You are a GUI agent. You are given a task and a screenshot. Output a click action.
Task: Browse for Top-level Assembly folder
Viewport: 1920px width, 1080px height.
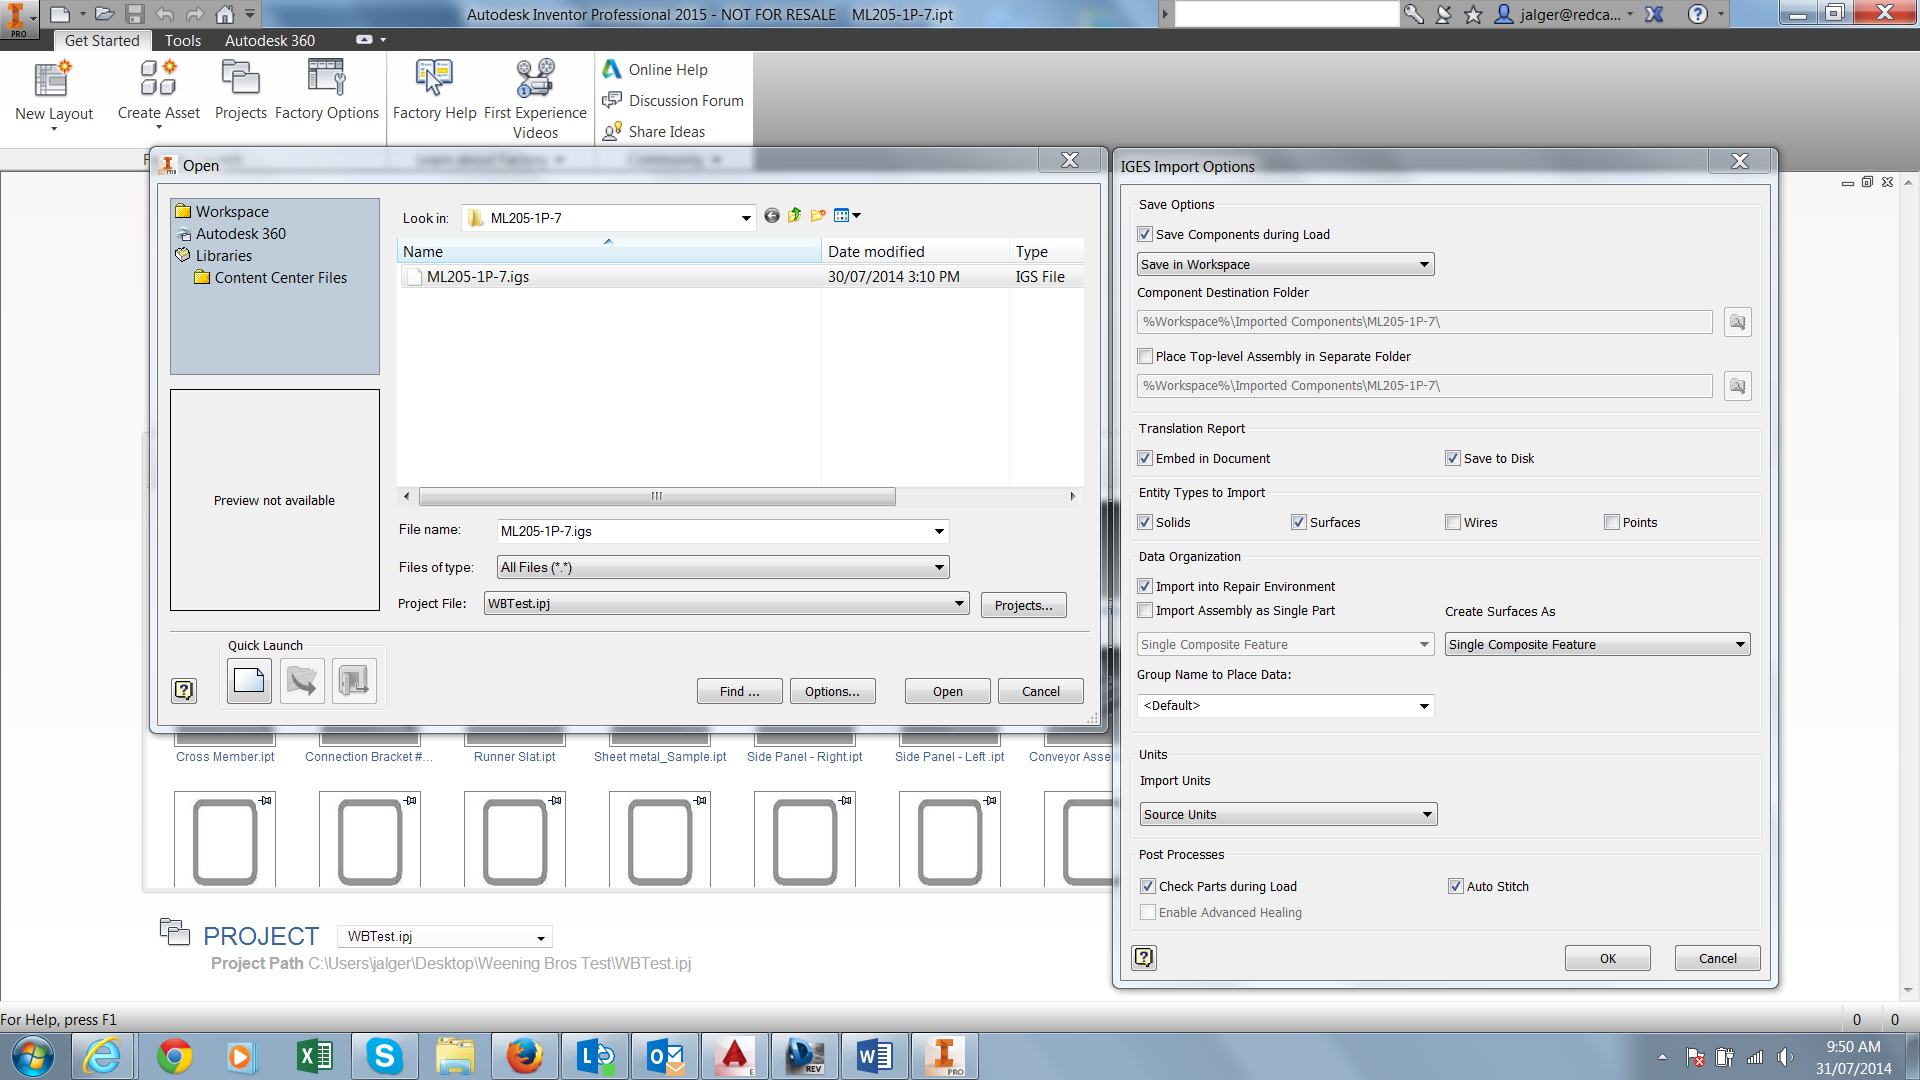1738,386
